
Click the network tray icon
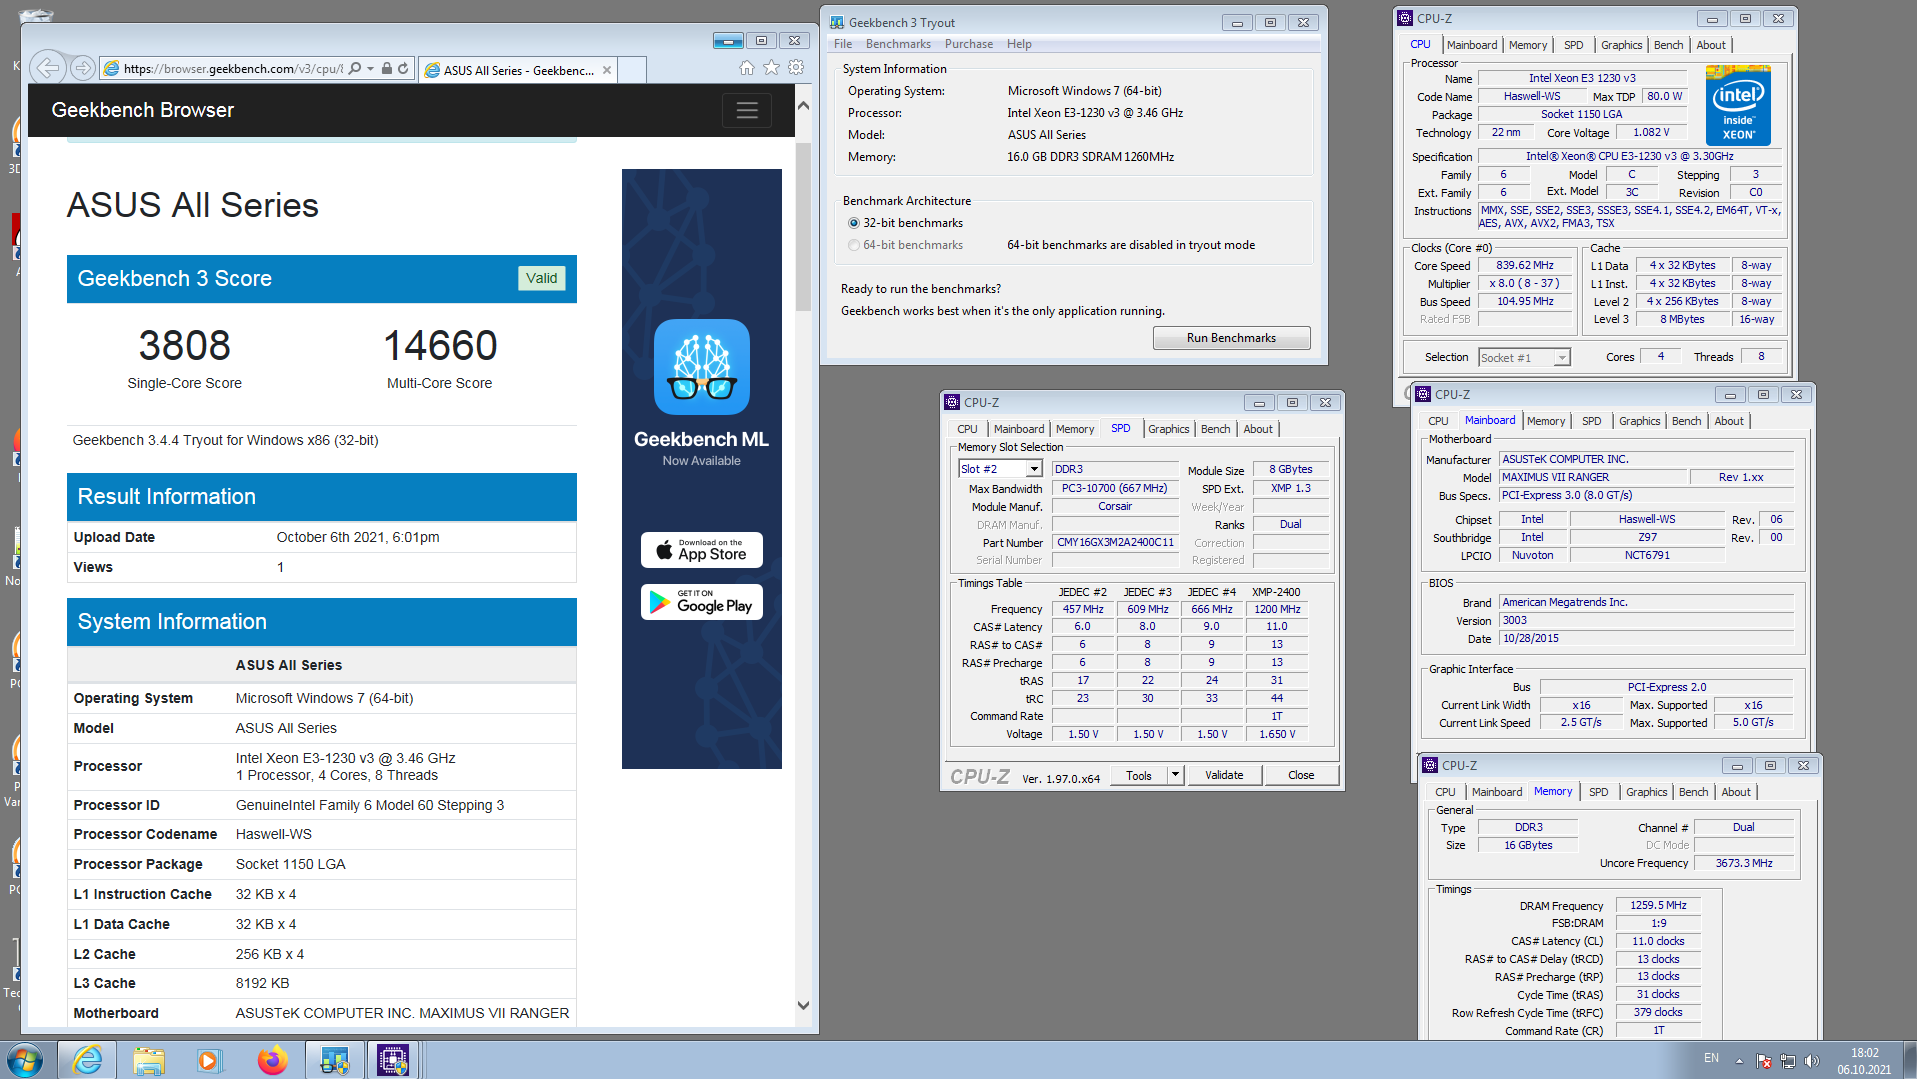1787,1061
